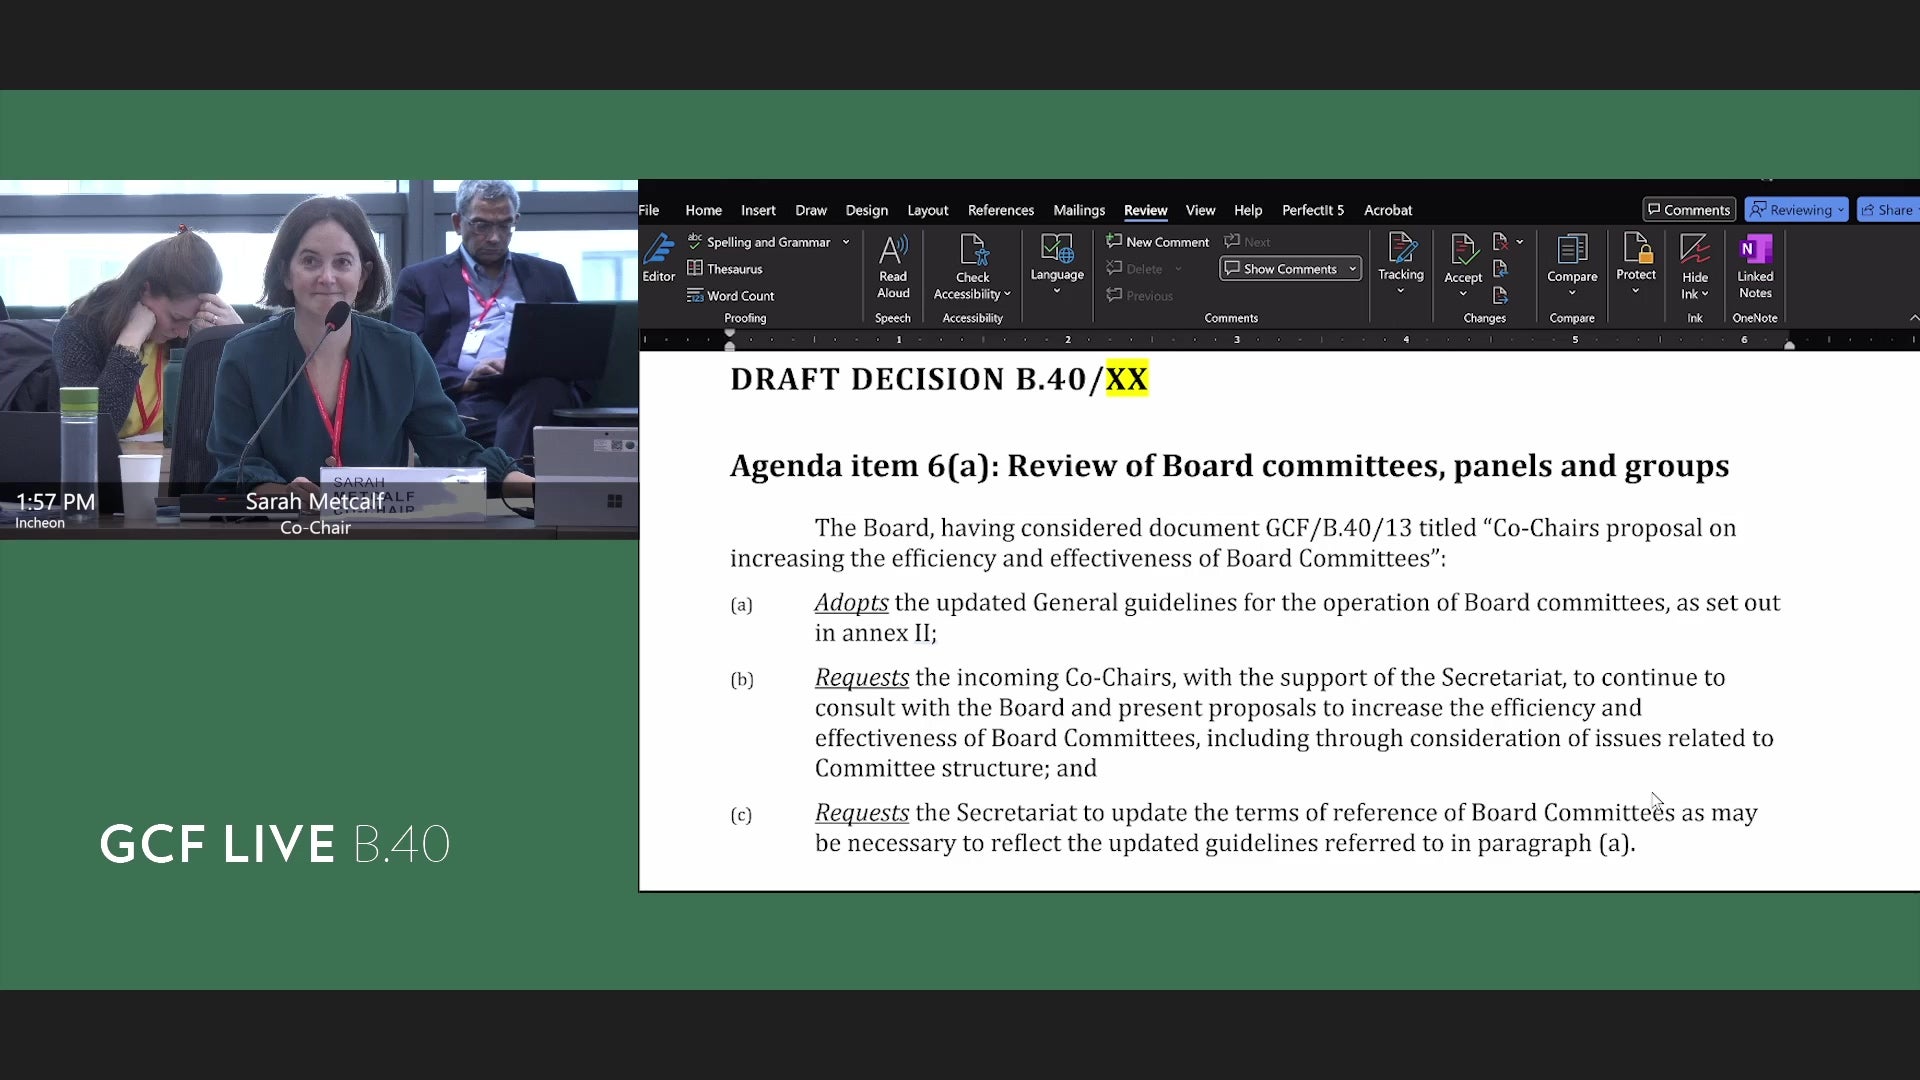Screen dimensions: 1920x1080
Task: Open the Help tab
Action: coord(1248,210)
